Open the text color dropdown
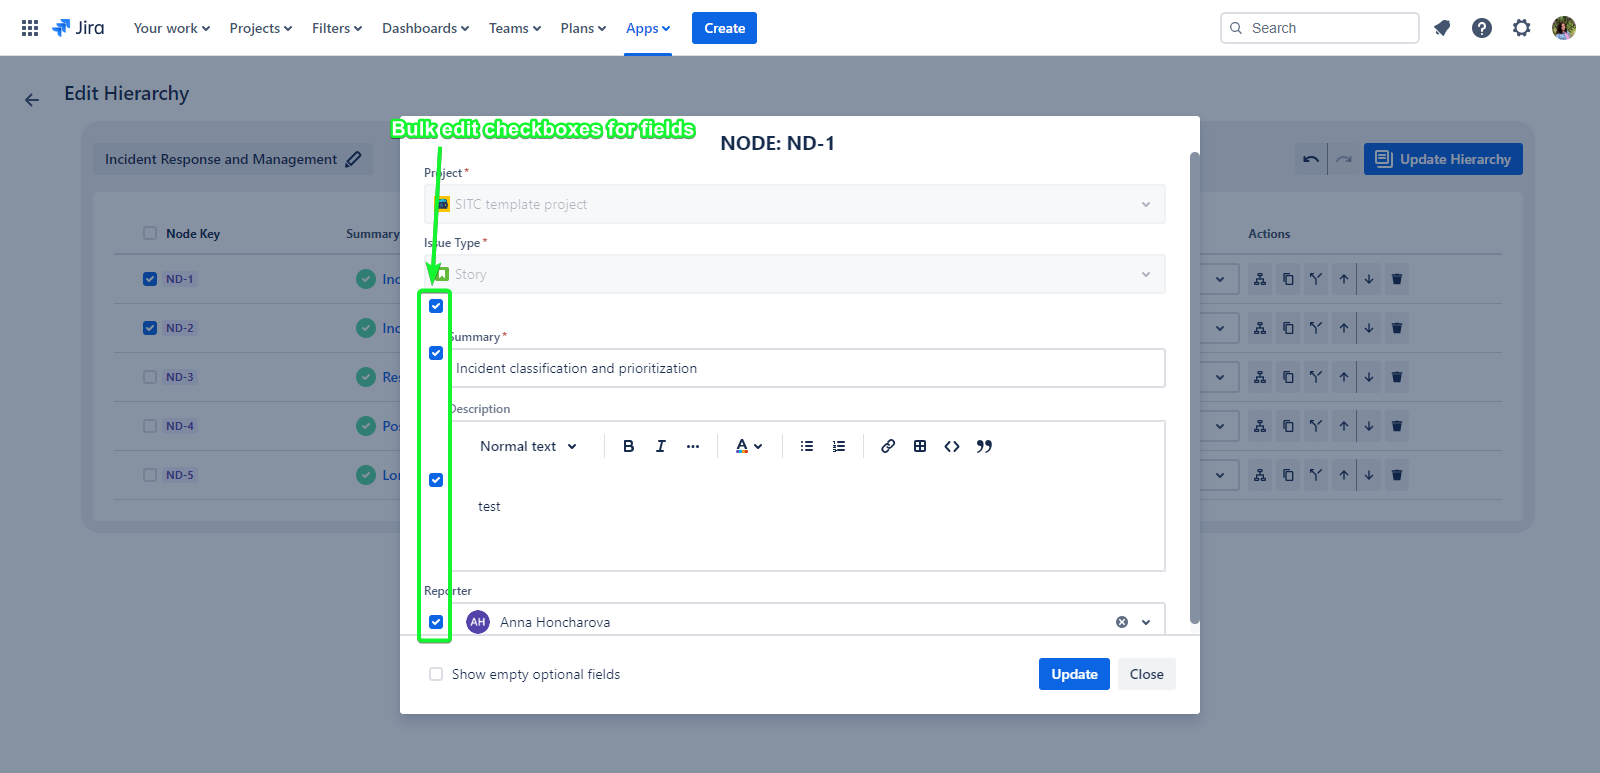The width and height of the screenshot is (1600, 773). (x=748, y=446)
